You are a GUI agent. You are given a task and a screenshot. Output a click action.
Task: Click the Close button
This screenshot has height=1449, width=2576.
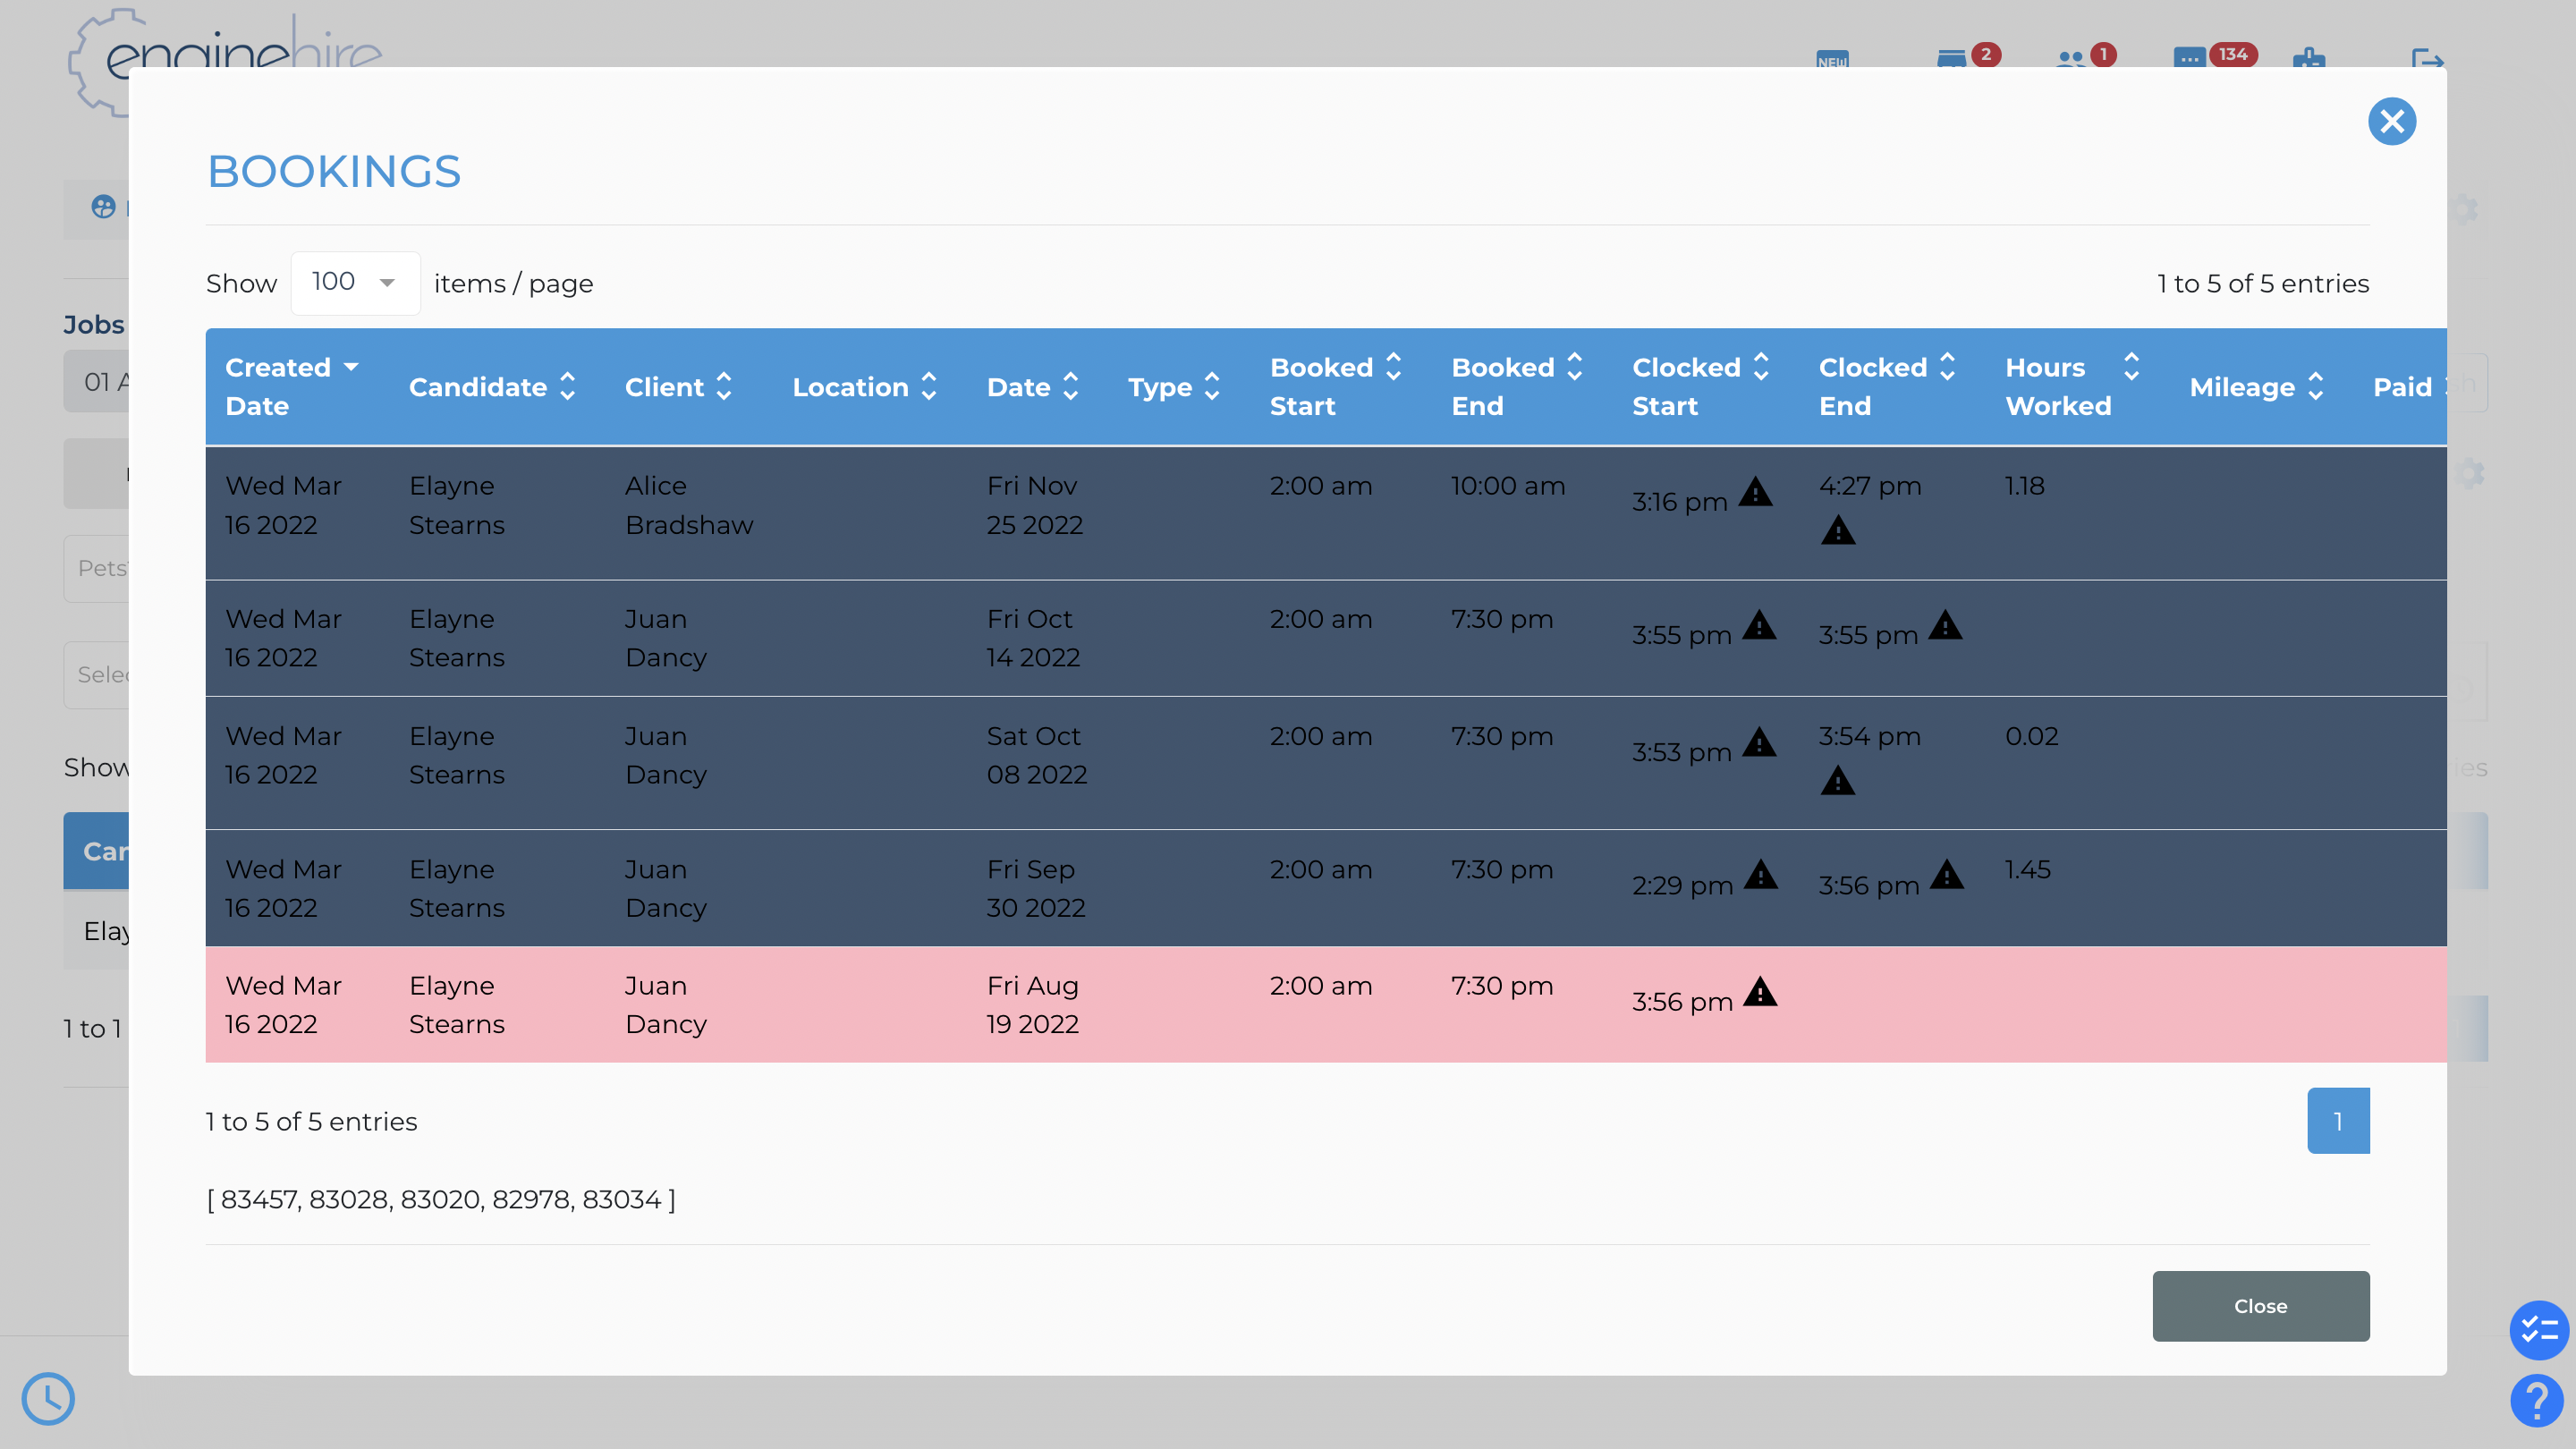2260,1306
